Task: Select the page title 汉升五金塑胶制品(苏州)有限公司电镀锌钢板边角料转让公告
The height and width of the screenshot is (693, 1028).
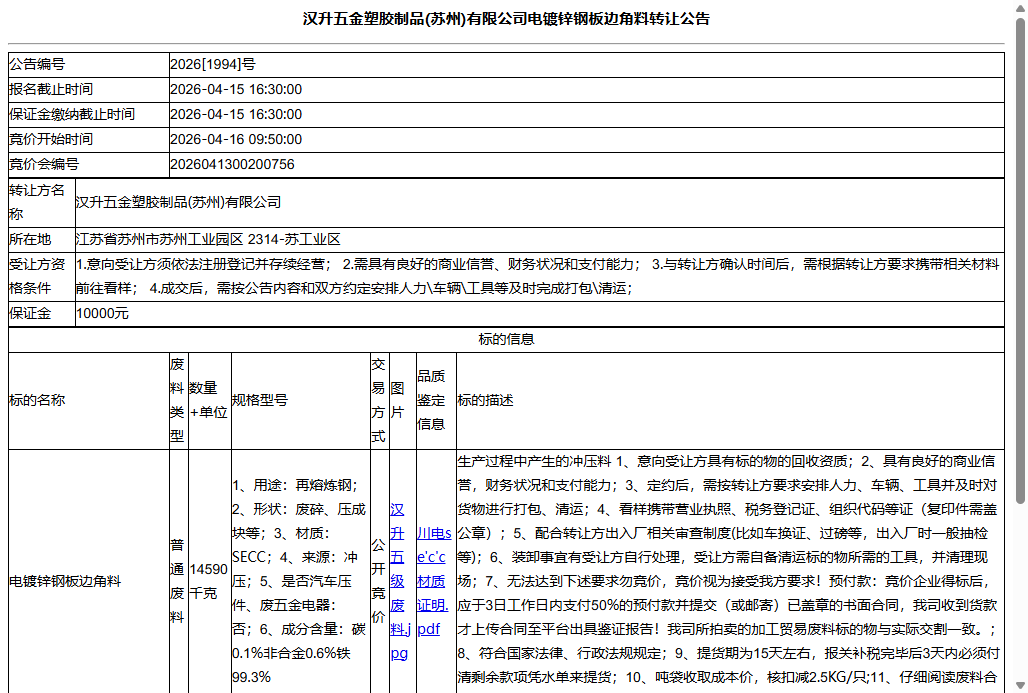Action: click(x=506, y=19)
